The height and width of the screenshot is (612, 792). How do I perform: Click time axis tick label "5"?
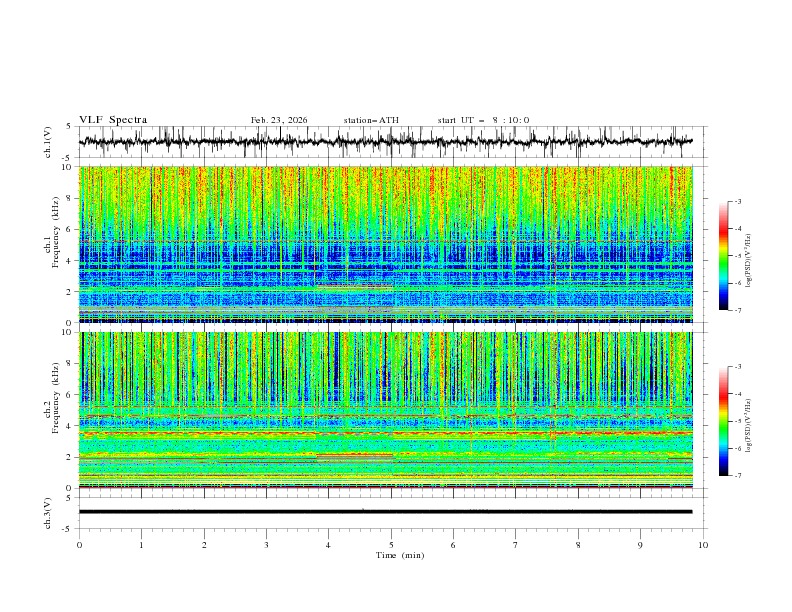point(391,545)
